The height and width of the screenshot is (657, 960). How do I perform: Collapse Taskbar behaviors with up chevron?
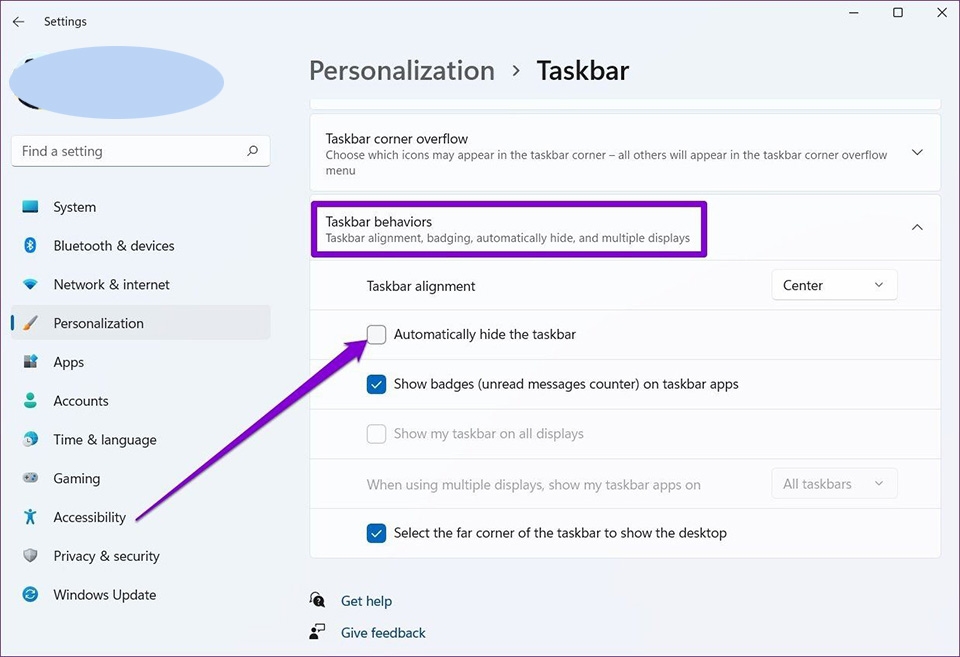click(x=917, y=227)
